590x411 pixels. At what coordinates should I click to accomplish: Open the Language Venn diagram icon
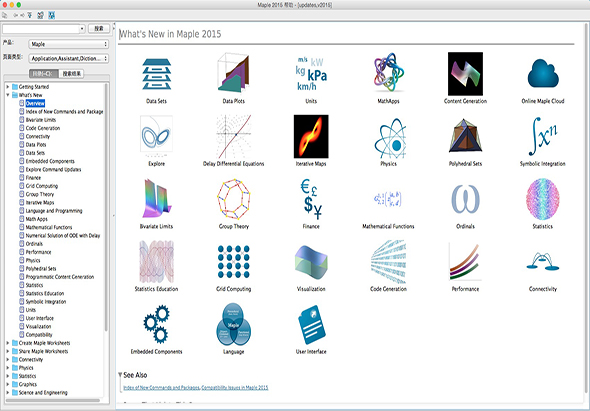point(233,324)
